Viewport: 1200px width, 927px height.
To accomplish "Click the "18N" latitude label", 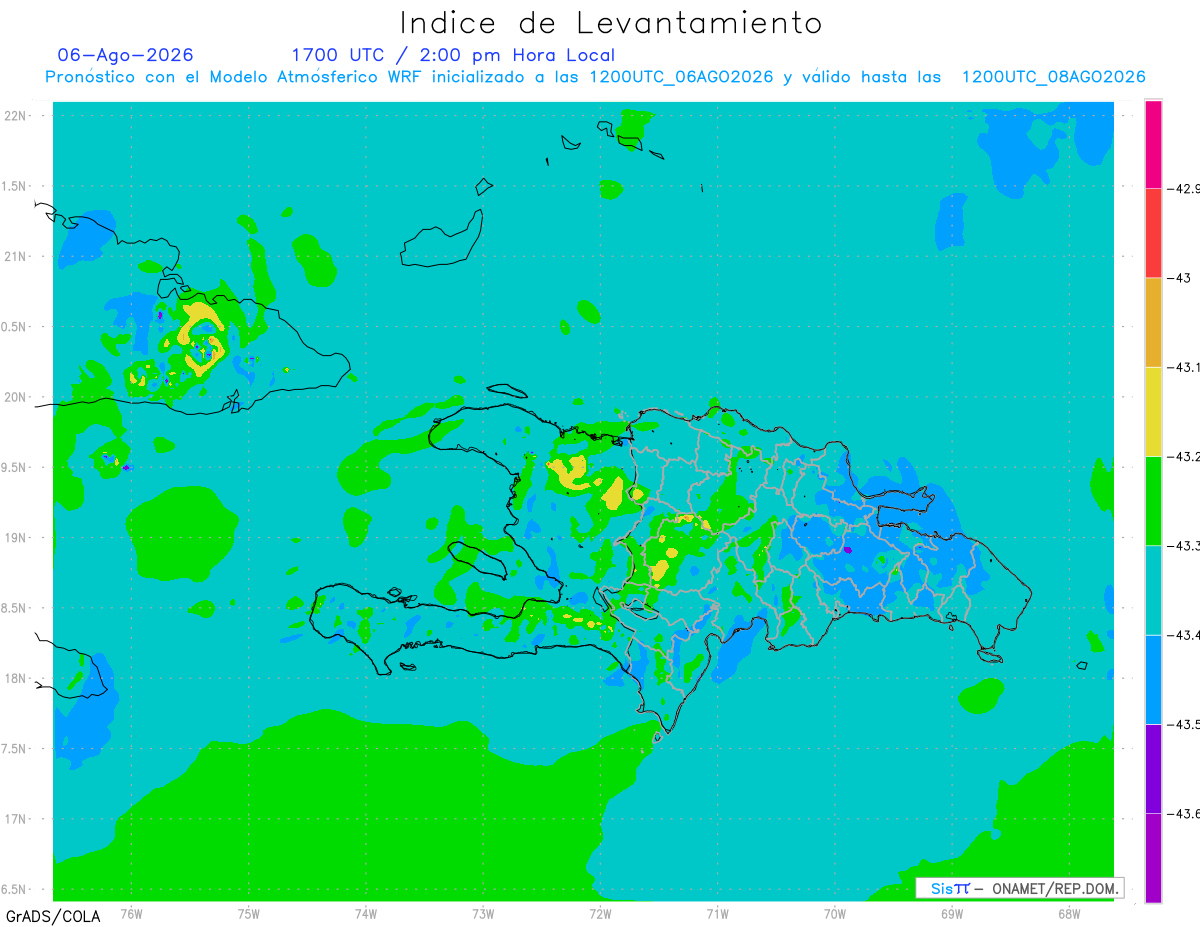I will [x=17, y=678].
